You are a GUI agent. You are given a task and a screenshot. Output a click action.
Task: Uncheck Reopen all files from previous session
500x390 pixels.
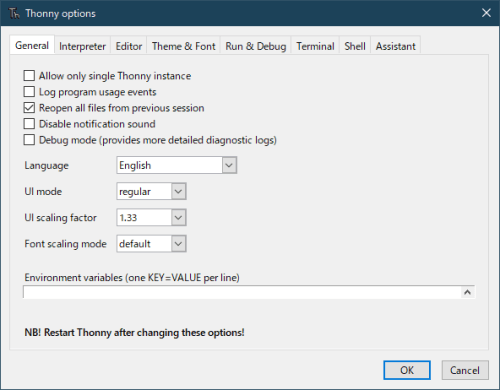tap(29, 108)
